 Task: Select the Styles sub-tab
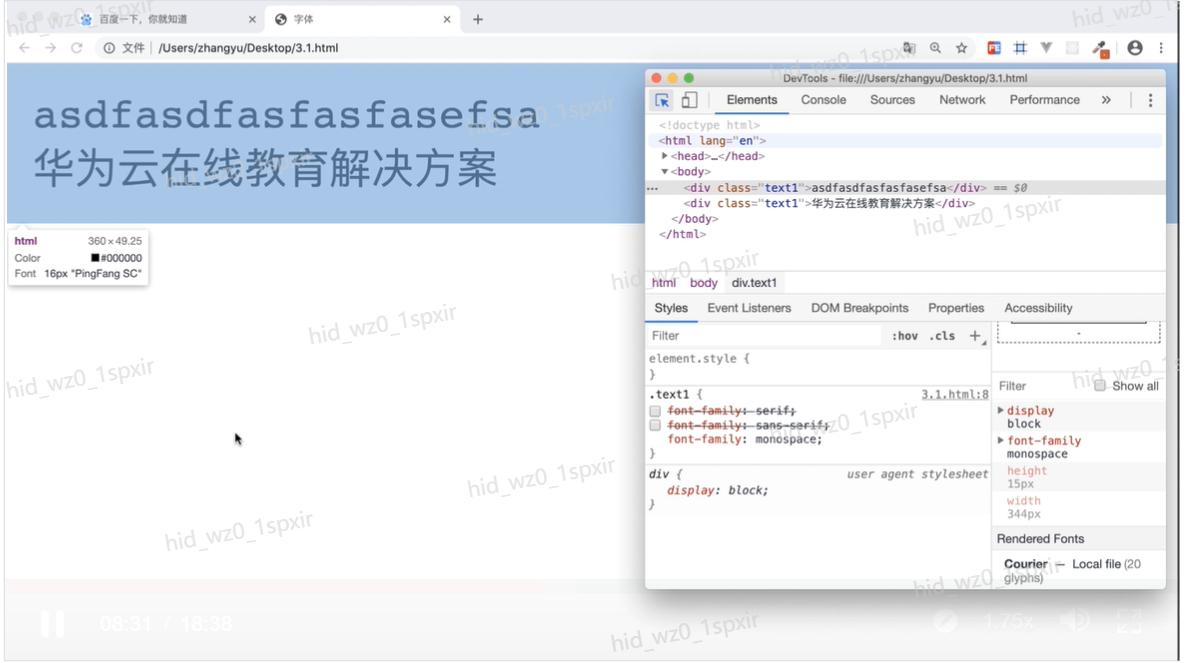pos(671,308)
